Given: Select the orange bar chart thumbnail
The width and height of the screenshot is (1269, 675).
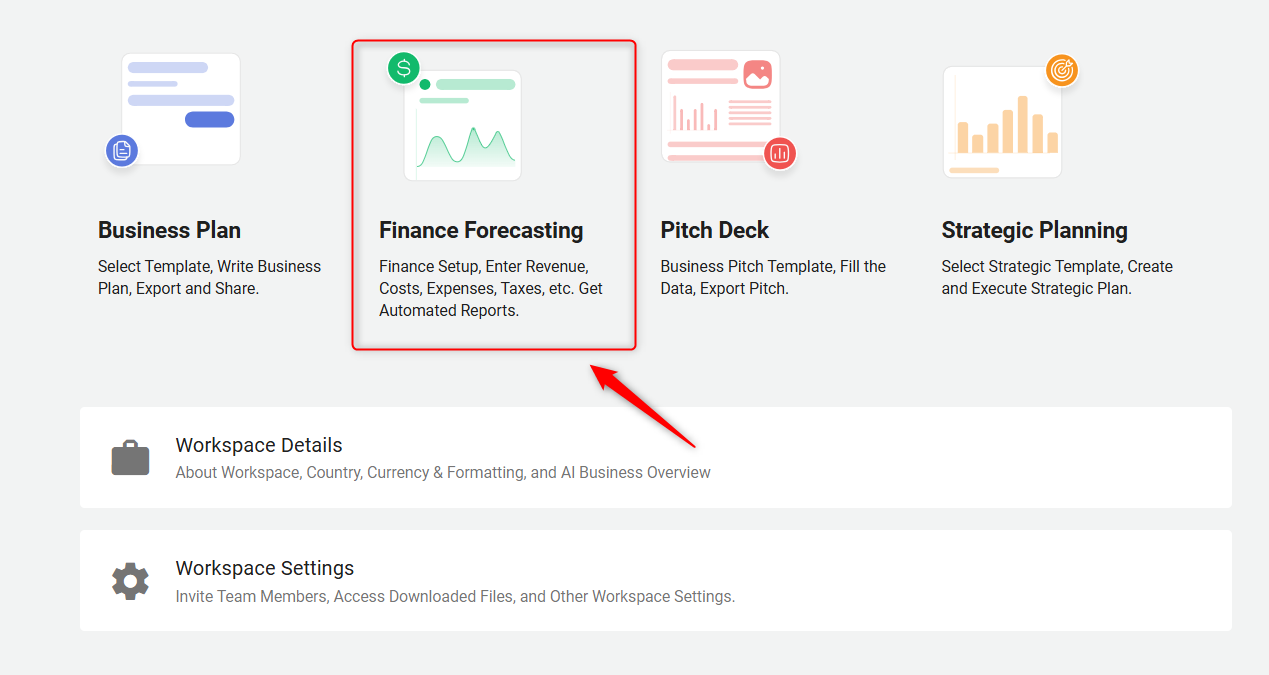Looking at the screenshot, I should pos(1002,122).
